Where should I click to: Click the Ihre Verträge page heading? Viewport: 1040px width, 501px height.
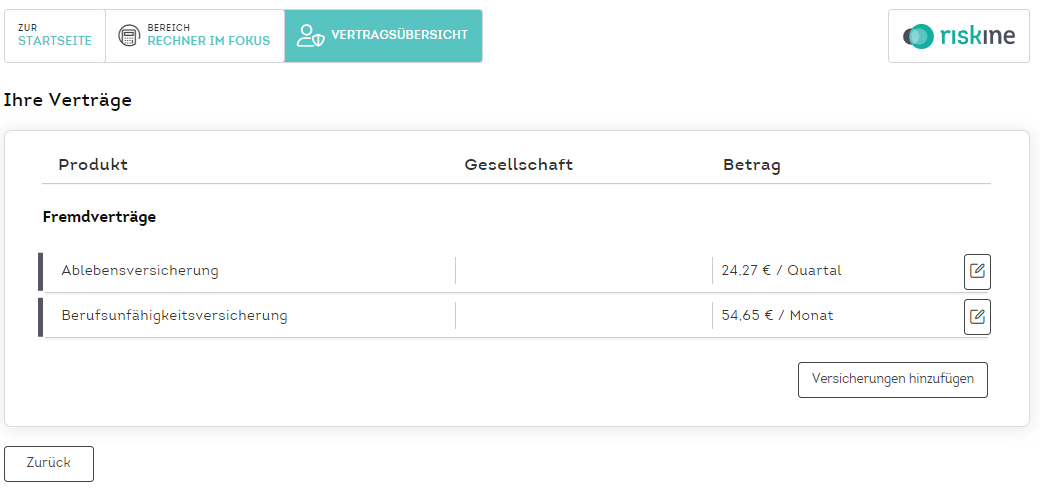click(x=68, y=100)
